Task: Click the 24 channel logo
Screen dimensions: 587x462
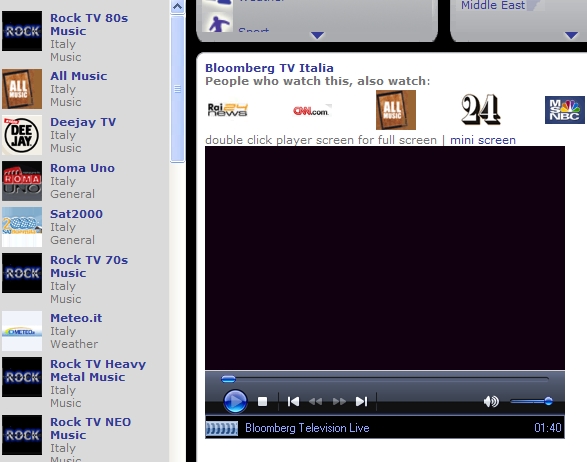Action: tap(481, 109)
